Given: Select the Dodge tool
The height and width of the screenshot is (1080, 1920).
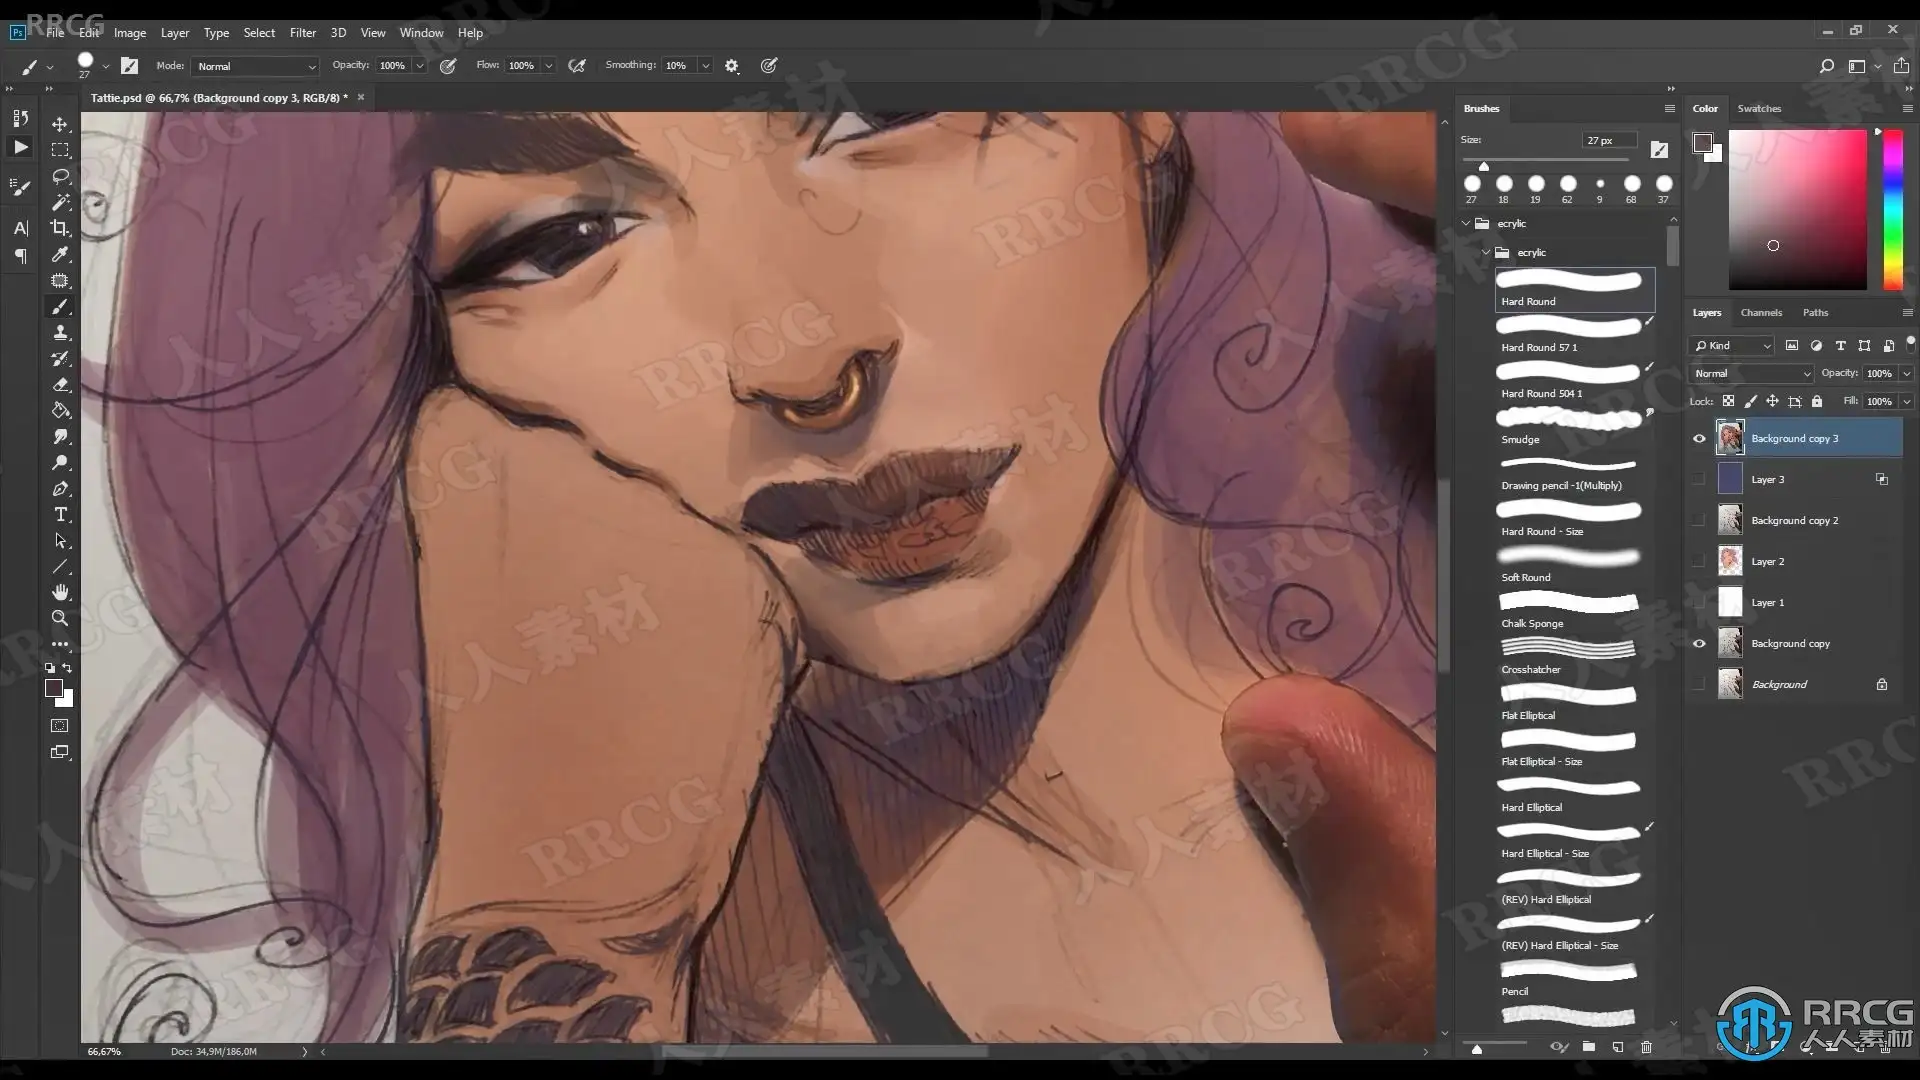Looking at the screenshot, I should coord(60,463).
